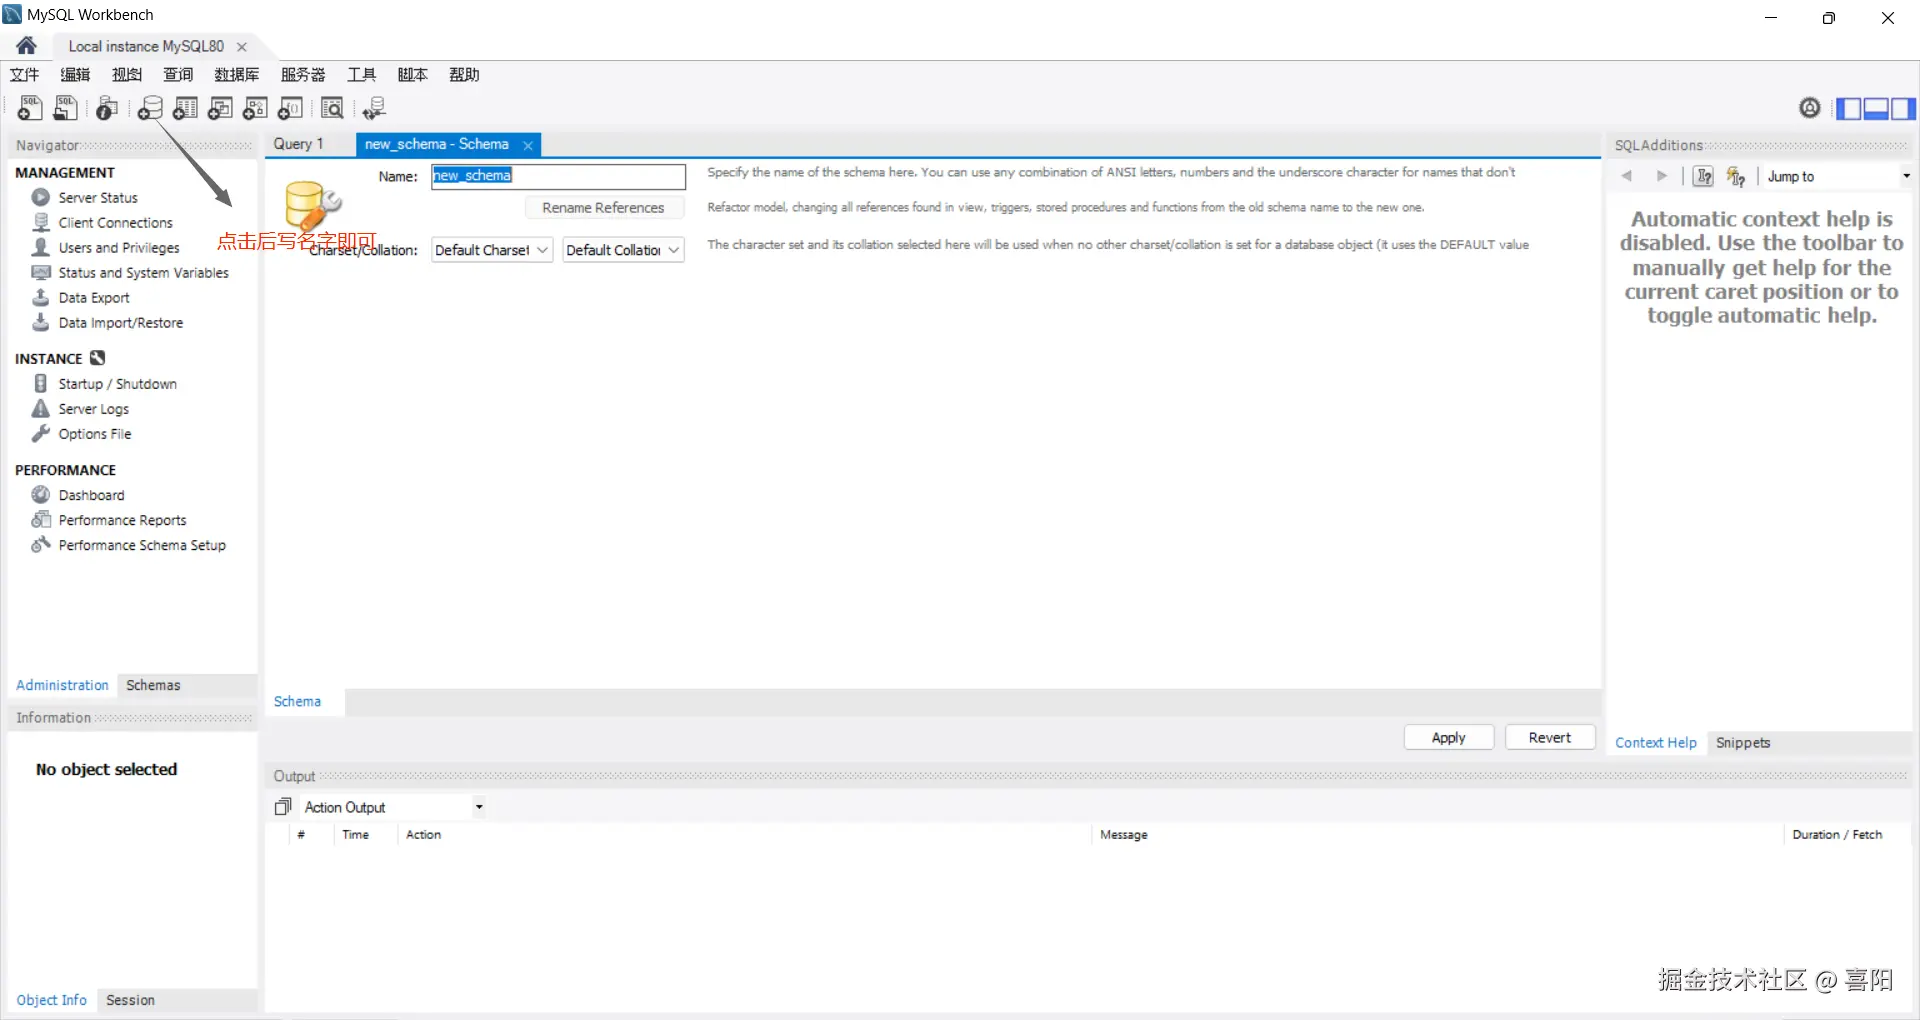1920x1020 pixels.
Task: Open the 工具 menu
Action: 362,75
